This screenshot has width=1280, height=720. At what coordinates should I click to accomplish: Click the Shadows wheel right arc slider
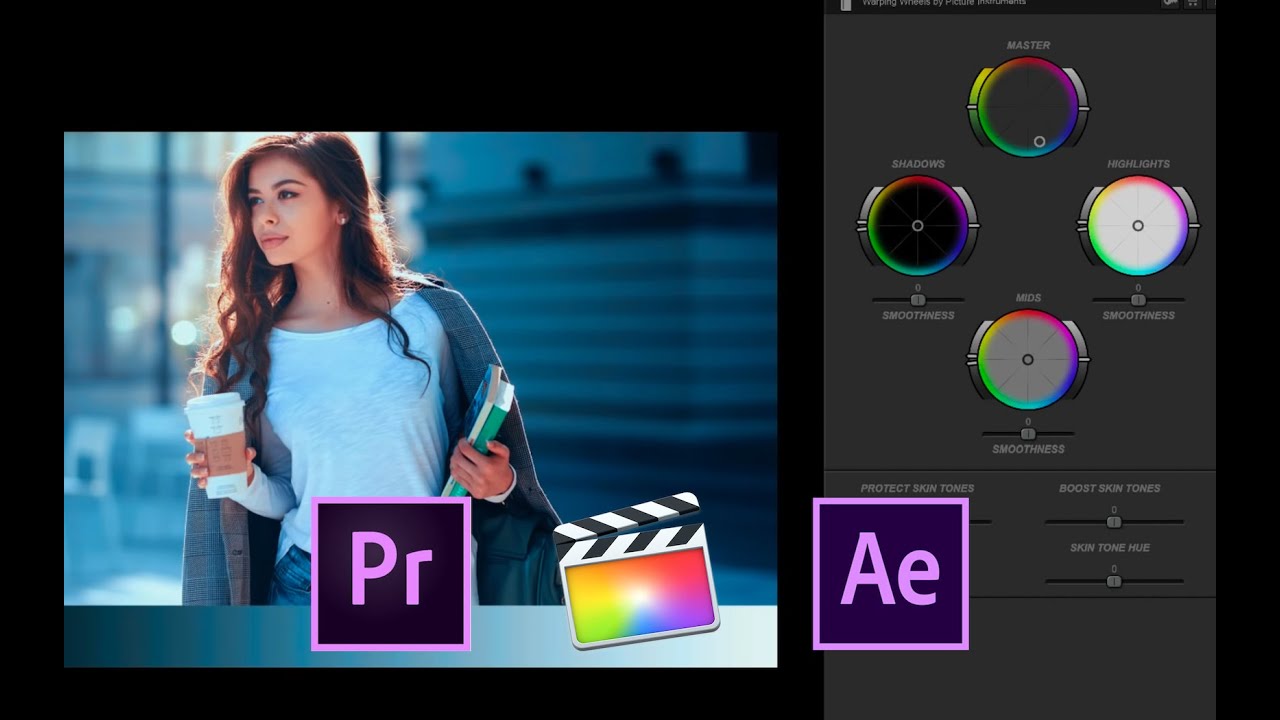click(974, 226)
